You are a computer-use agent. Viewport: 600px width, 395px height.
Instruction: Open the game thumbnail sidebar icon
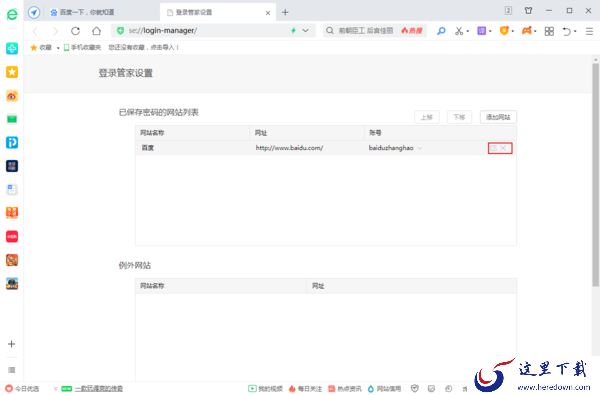(12, 284)
